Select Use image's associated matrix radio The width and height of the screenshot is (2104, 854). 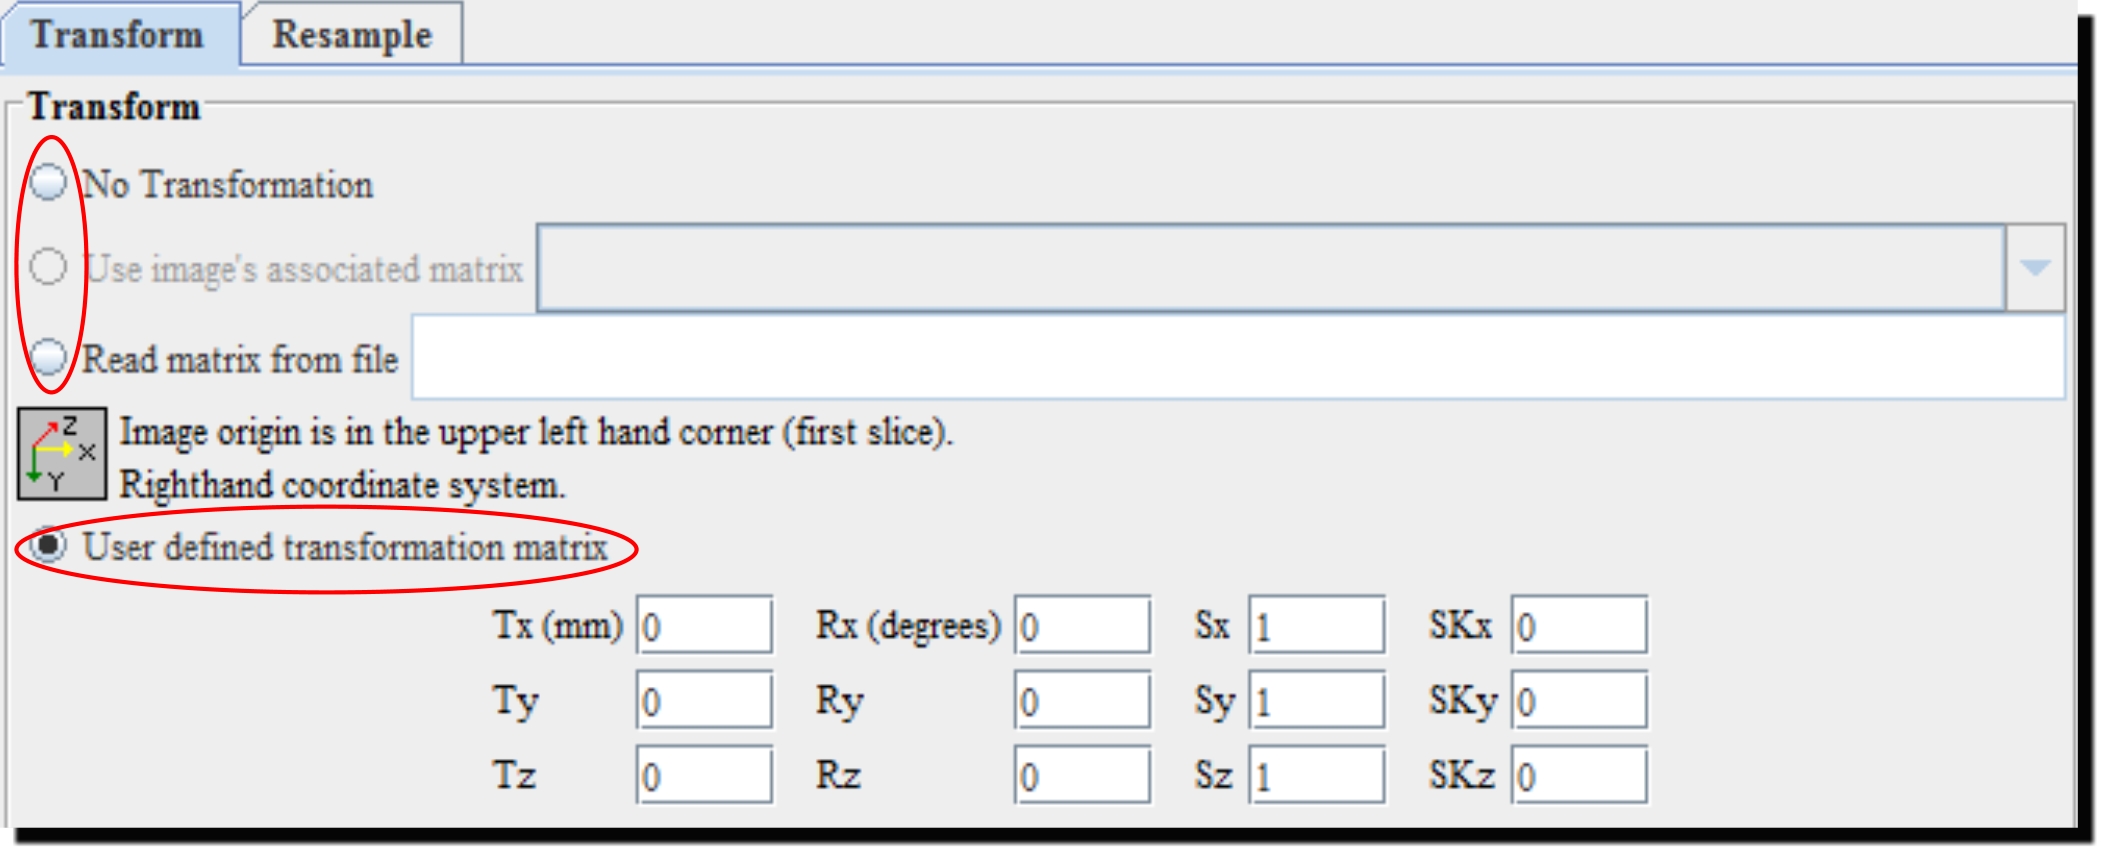point(48,267)
